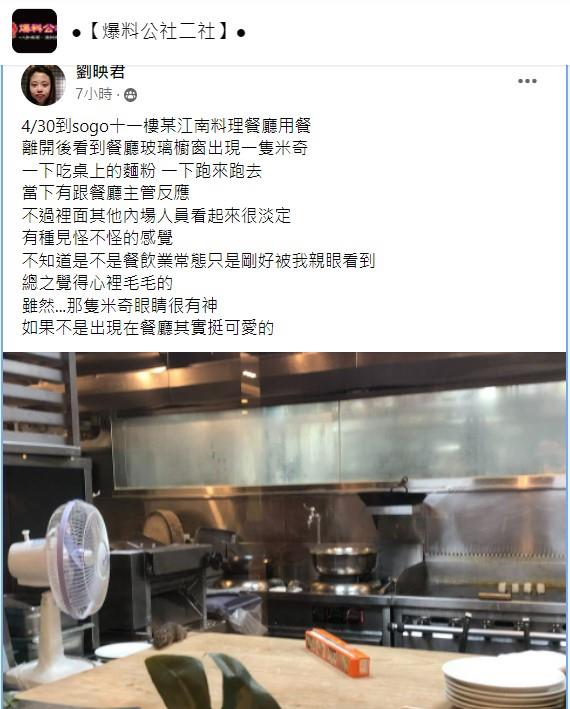Click the green plant leaves at photo bottom
570x709 pixels.
[x=212, y=682]
